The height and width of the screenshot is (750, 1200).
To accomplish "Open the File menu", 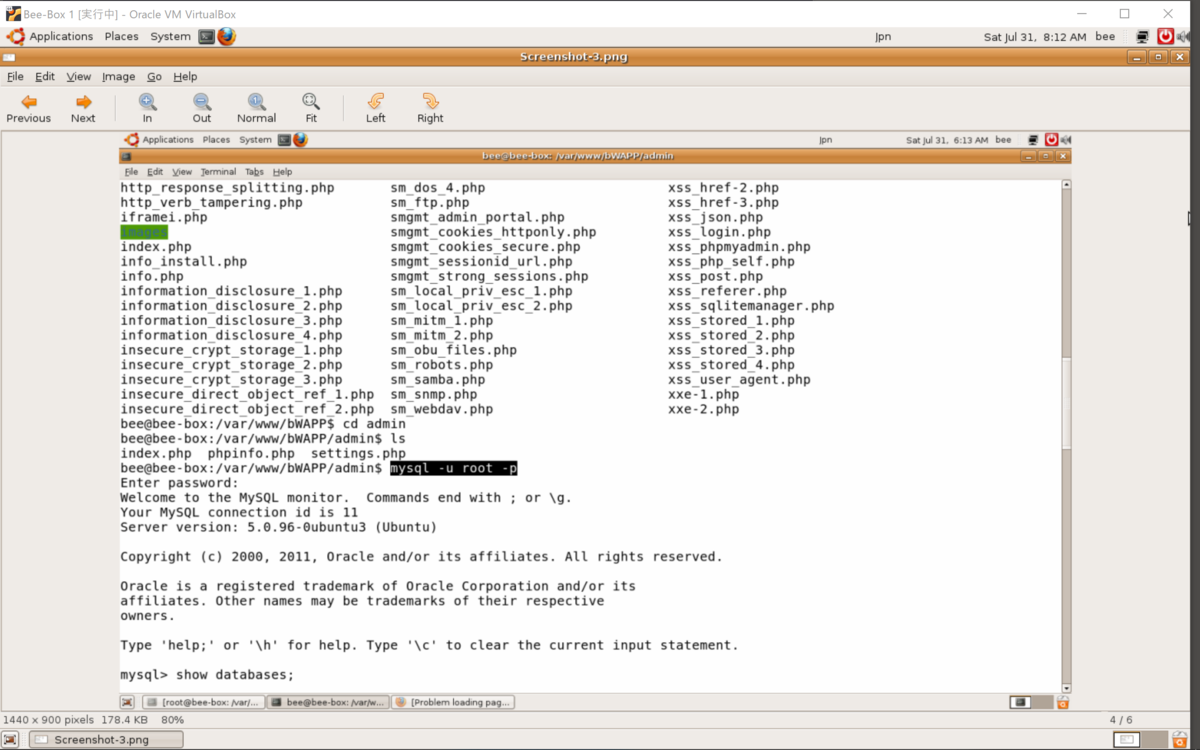I will (x=15, y=76).
